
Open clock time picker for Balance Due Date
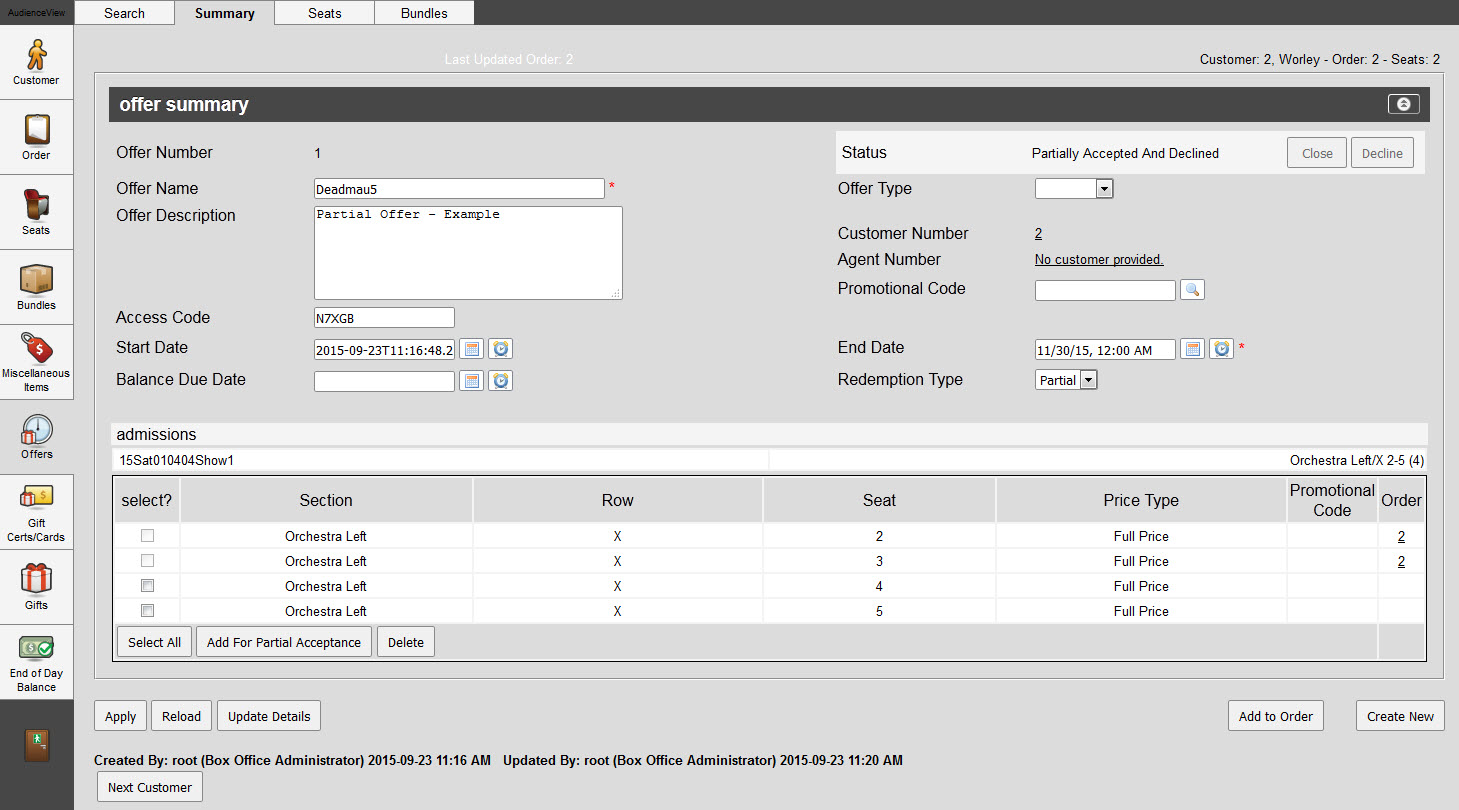coord(501,381)
